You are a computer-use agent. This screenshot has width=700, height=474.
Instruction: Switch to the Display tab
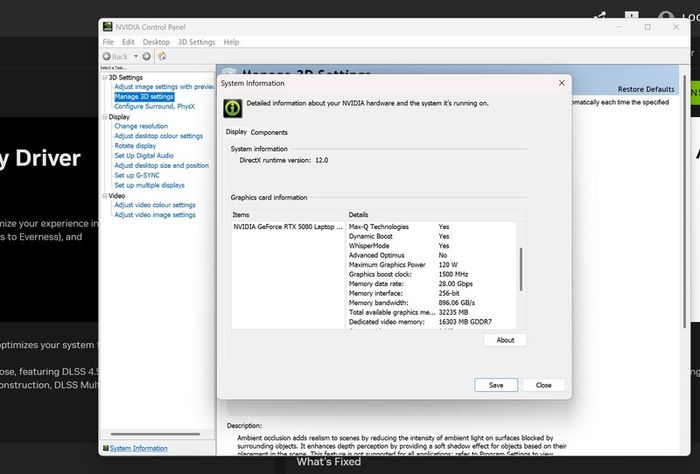point(236,132)
